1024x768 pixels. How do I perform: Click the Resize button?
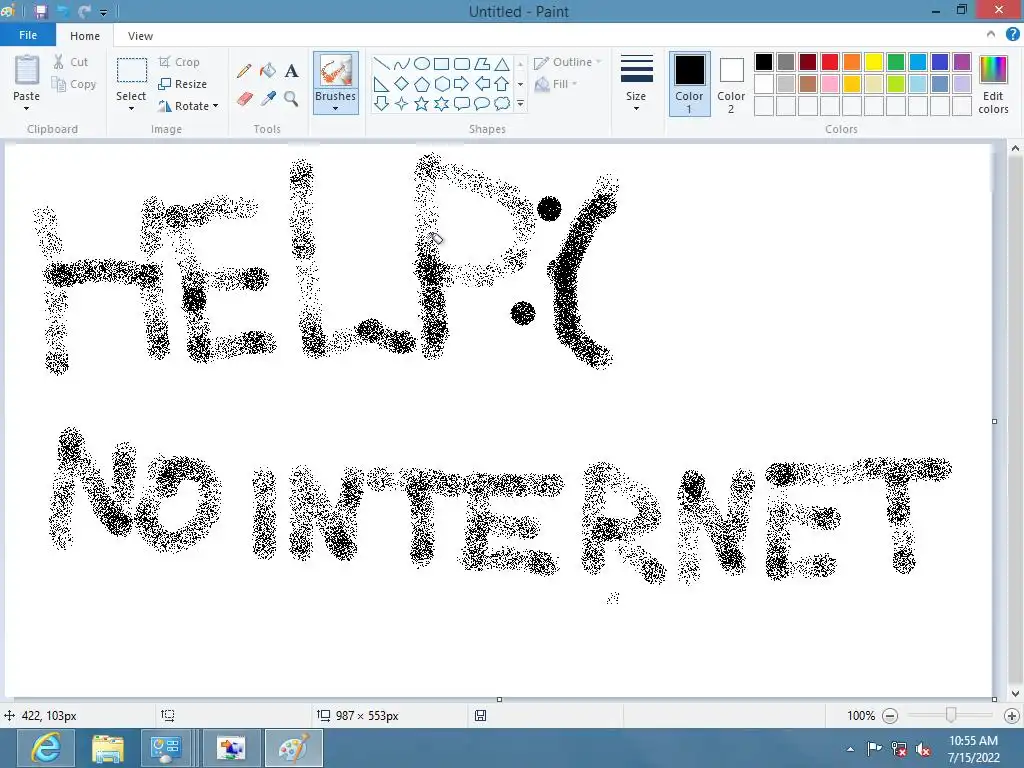[183, 84]
